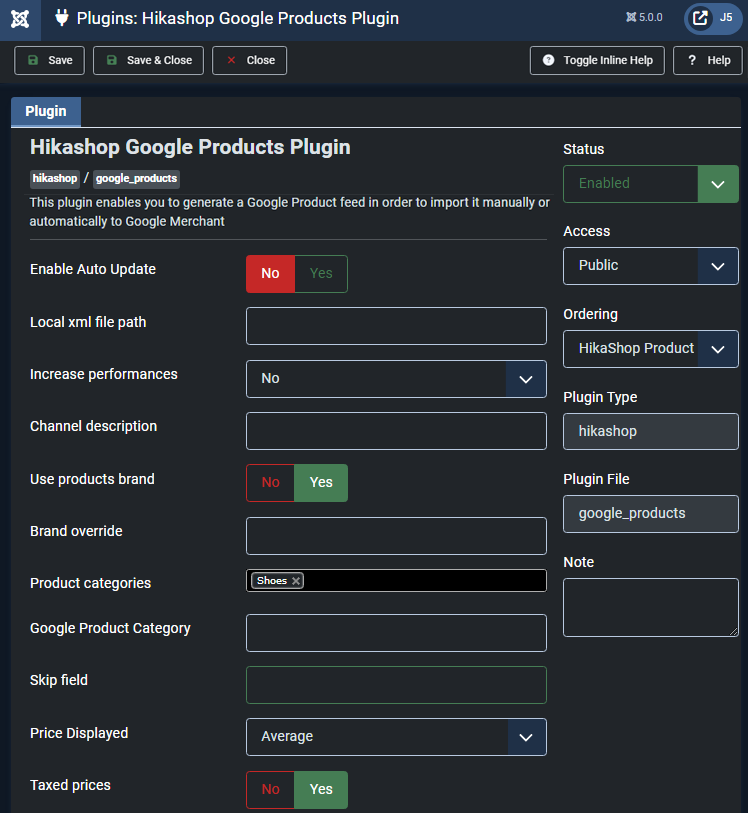Open the Ordering HikaShop Product dropdown

pyautogui.click(x=651, y=349)
